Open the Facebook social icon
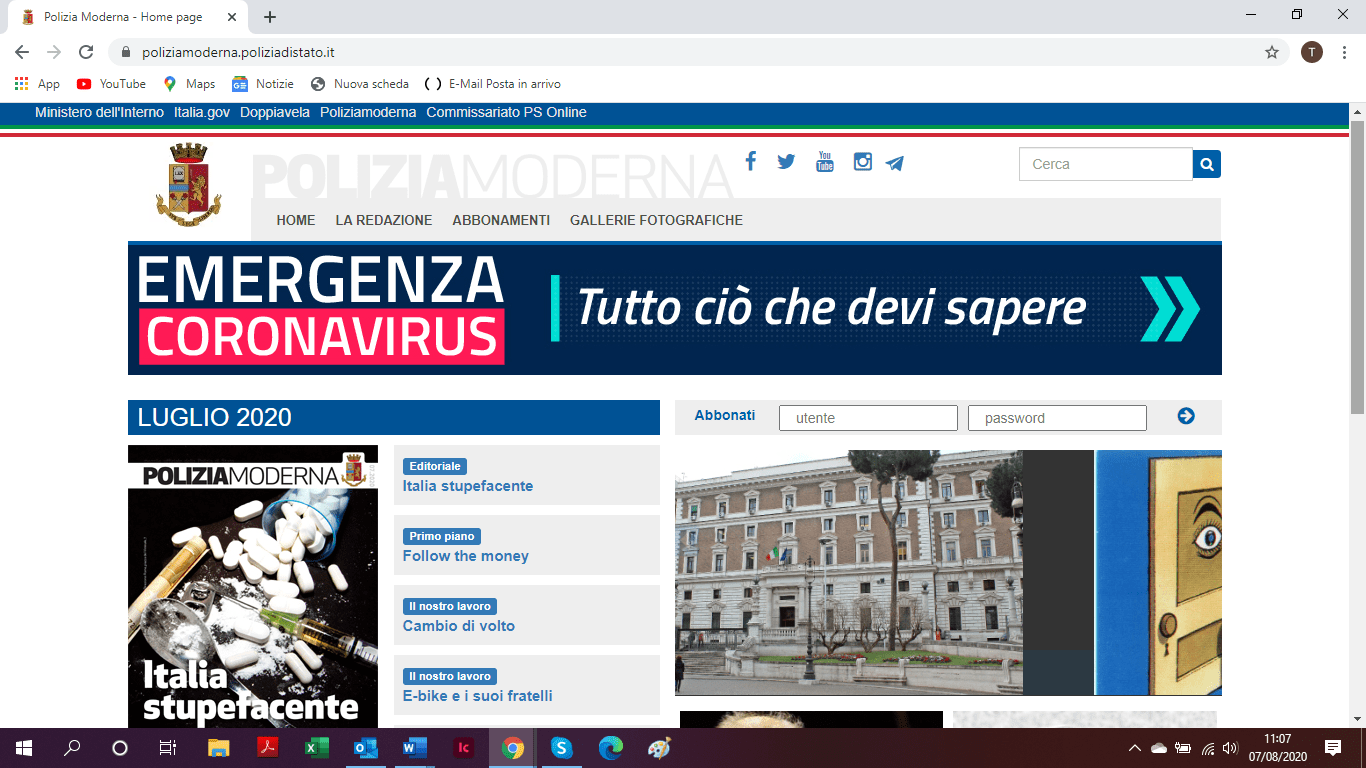1366x768 pixels. (x=751, y=161)
